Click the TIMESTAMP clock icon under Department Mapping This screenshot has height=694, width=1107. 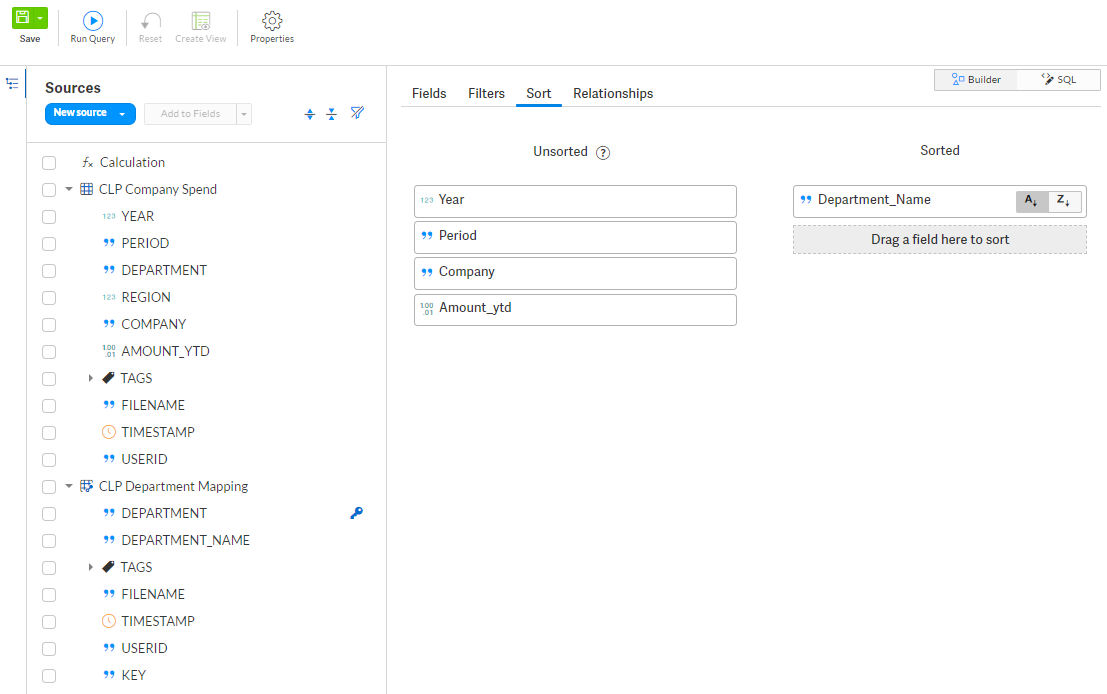pyautogui.click(x=109, y=621)
